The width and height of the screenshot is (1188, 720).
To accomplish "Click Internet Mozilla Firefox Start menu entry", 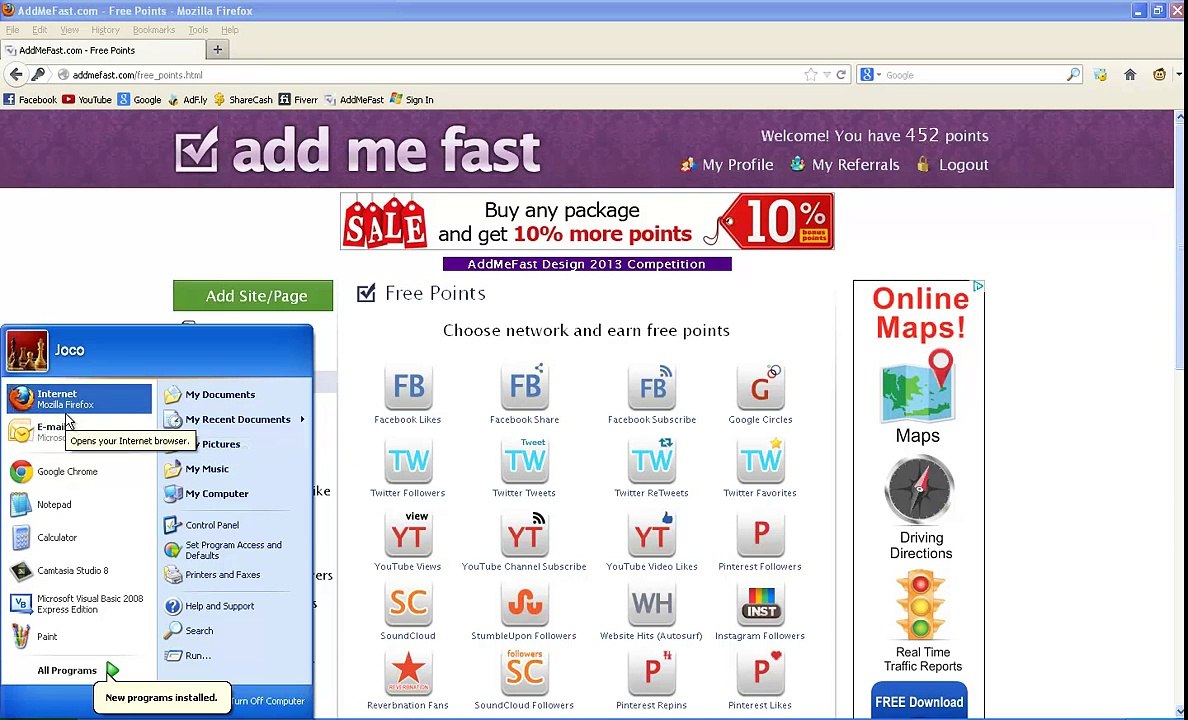I will (80, 399).
